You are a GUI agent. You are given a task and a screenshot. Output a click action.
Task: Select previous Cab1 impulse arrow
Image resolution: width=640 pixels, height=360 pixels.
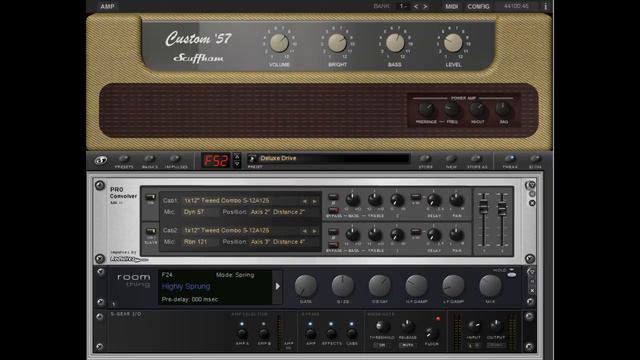click(x=304, y=201)
